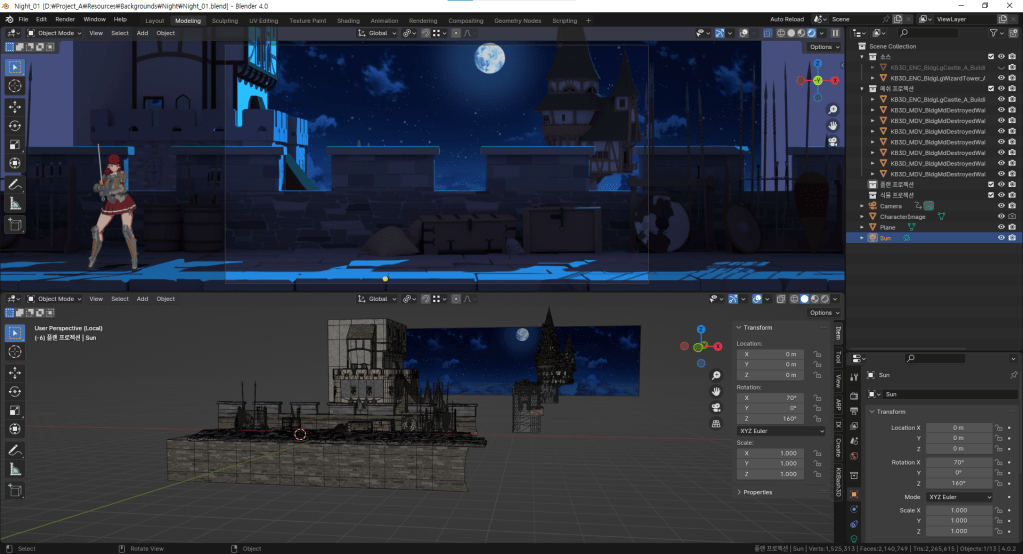Open the Tool settings properties tab

tap(853, 378)
